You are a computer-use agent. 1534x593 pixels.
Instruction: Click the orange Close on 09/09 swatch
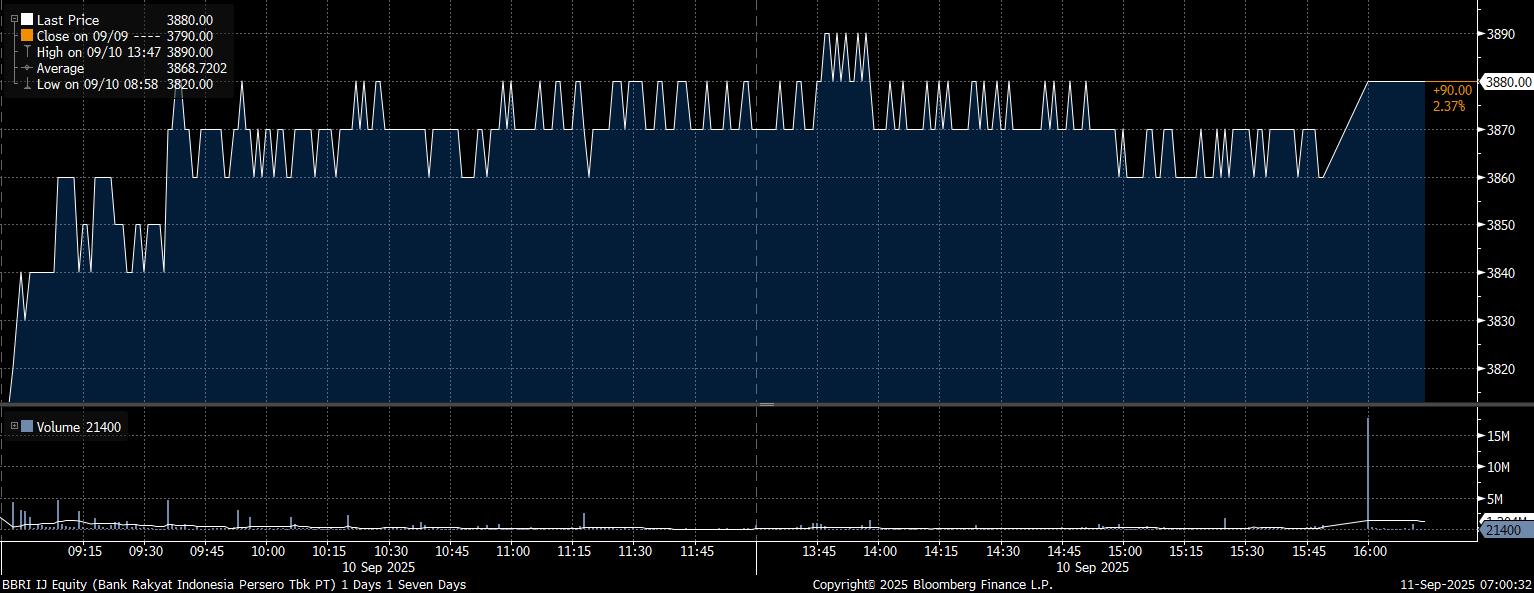(27, 36)
